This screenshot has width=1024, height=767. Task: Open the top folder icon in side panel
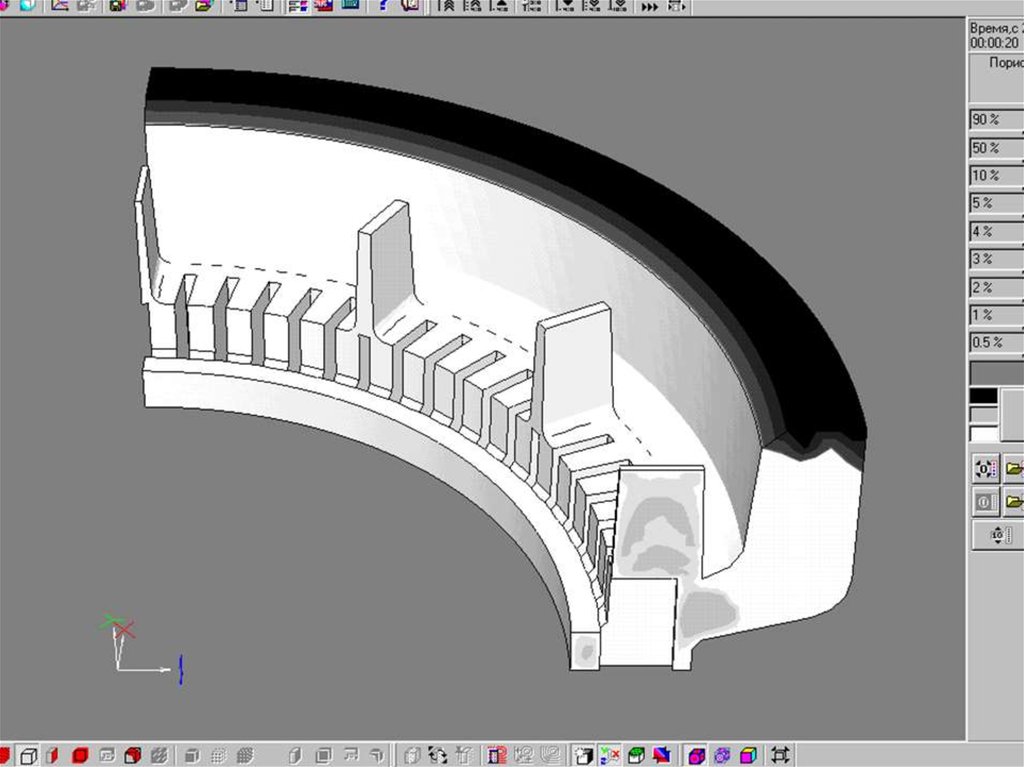(1013, 468)
